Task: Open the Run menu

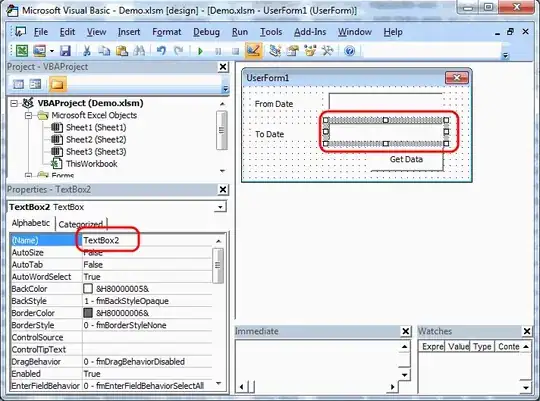Action: [240, 32]
